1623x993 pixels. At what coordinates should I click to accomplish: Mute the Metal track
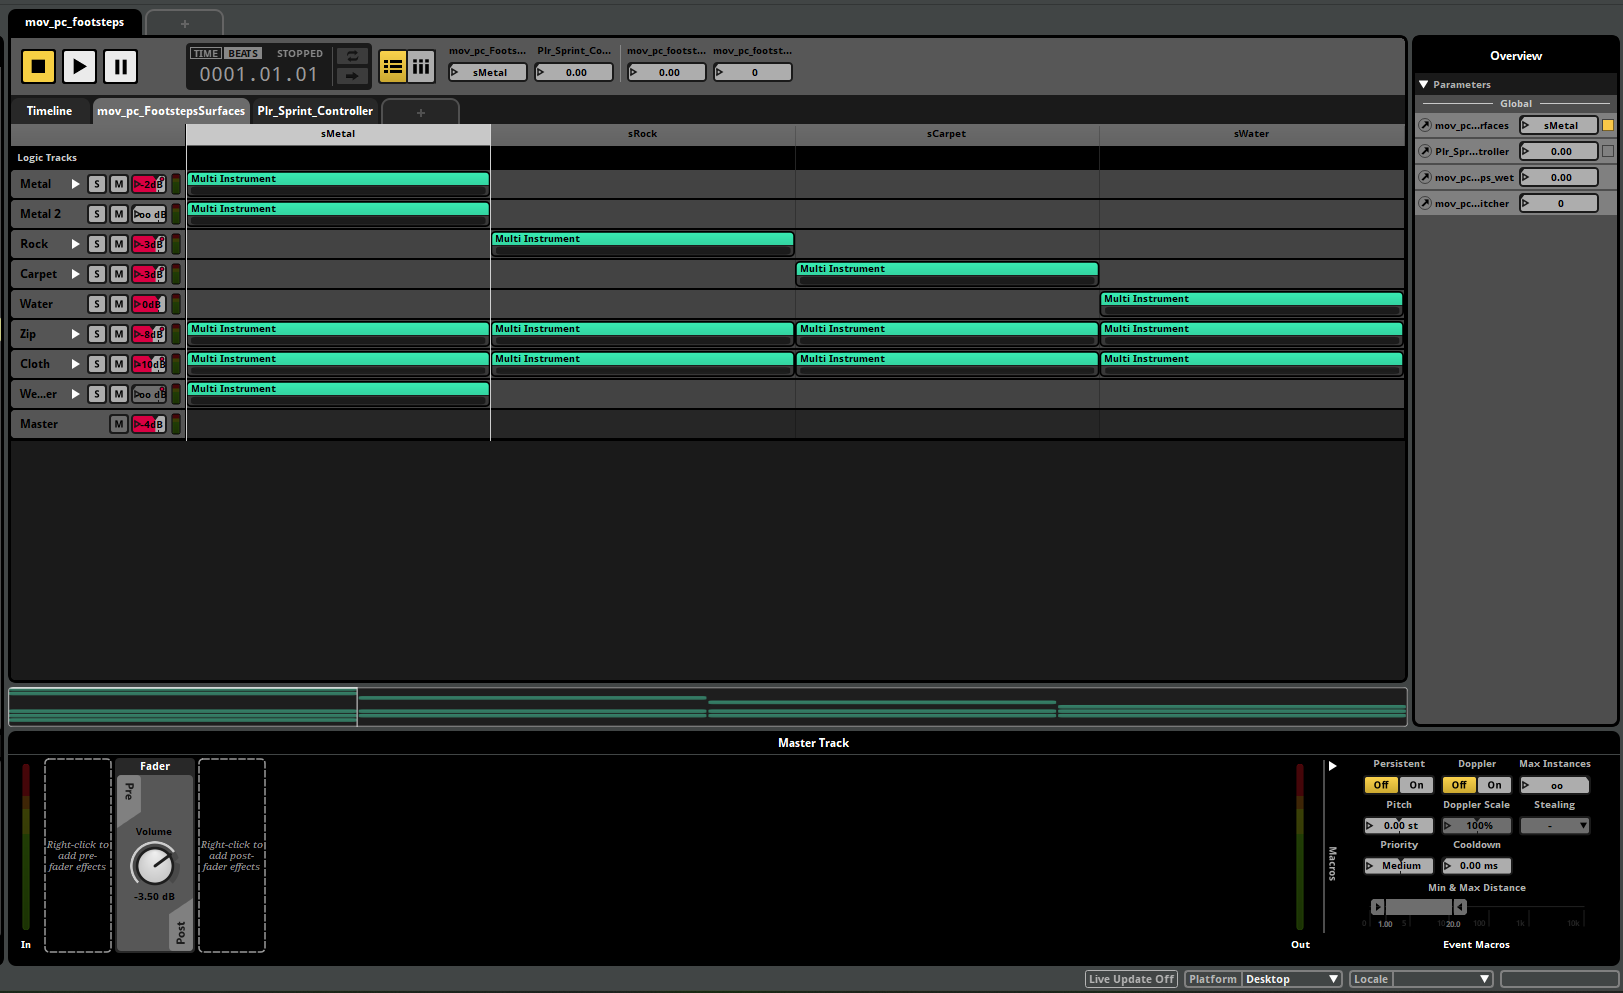(119, 184)
